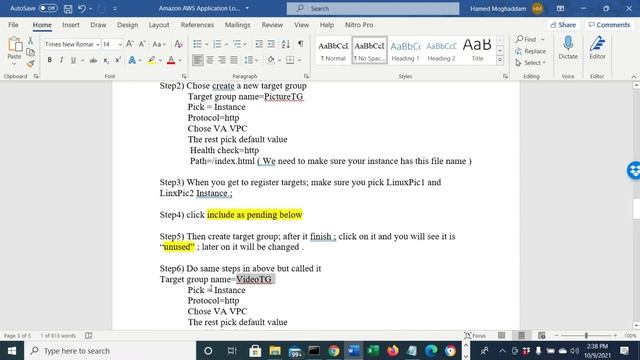Screen dimensions: 640x360
Task: Expand the Styles gallery
Action: tap(500, 60)
